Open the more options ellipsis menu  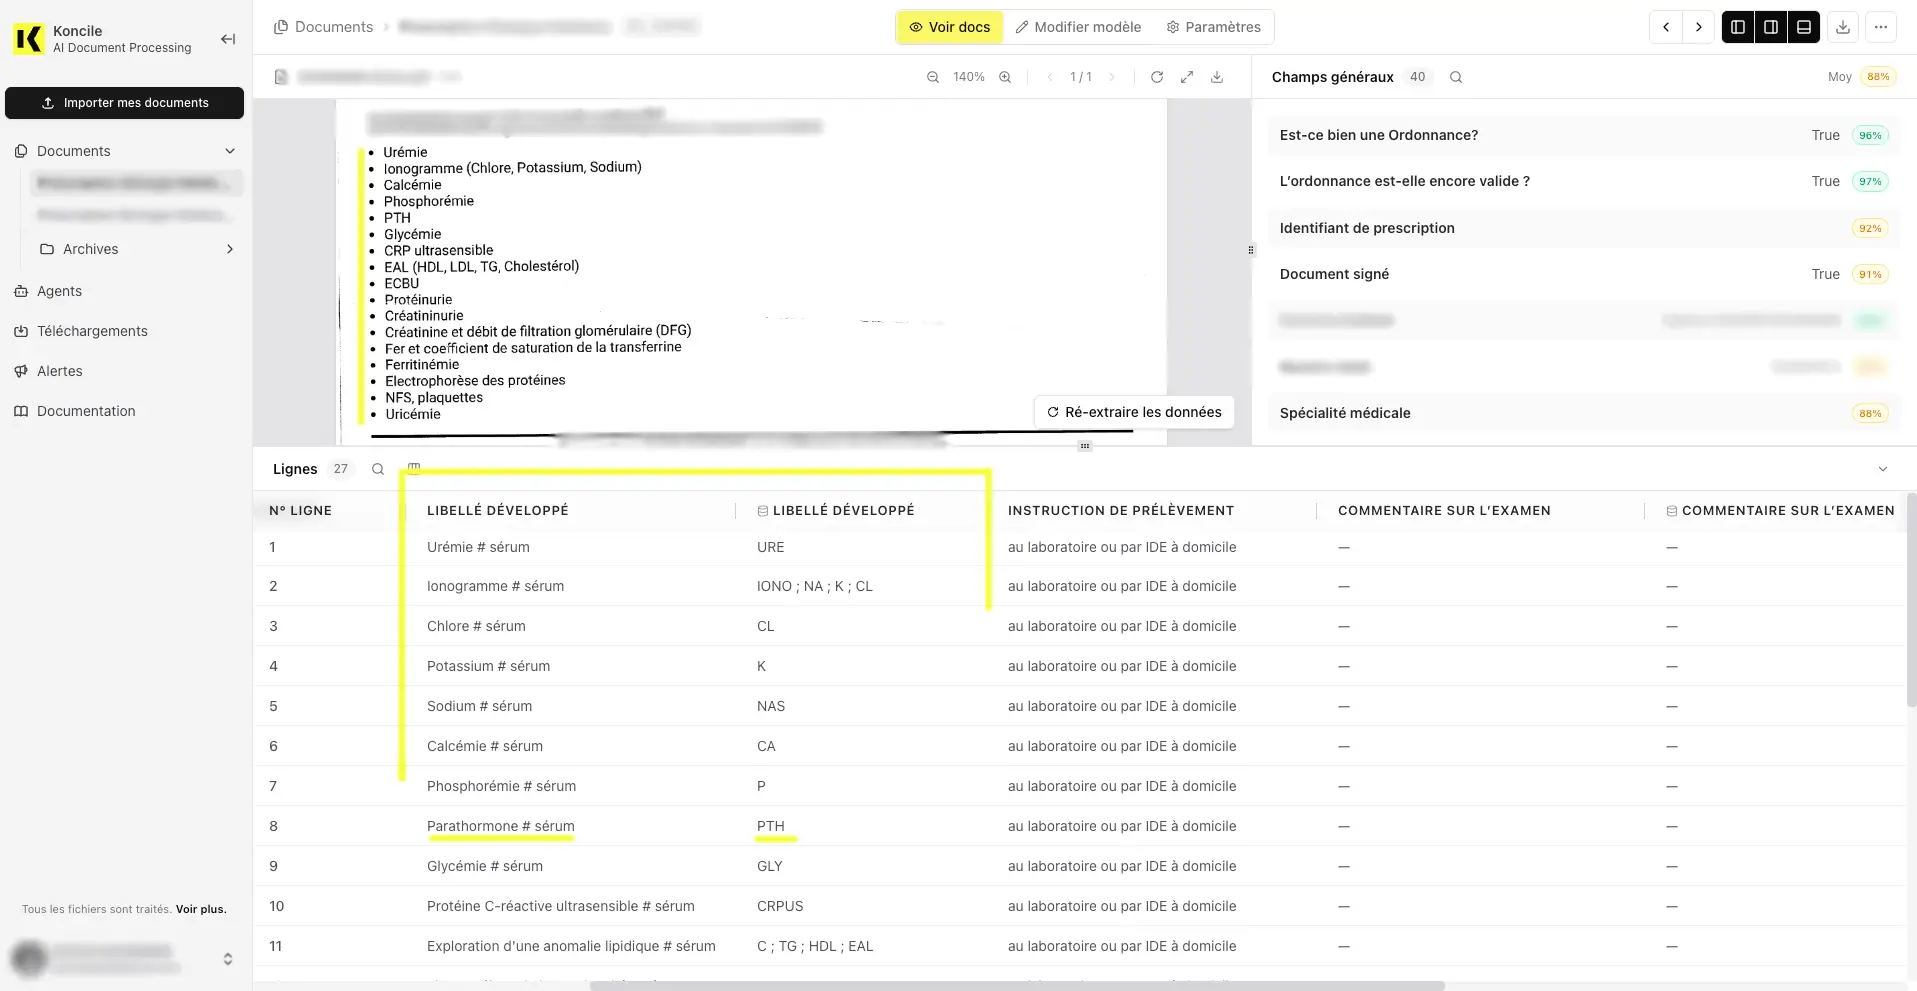1881,27
